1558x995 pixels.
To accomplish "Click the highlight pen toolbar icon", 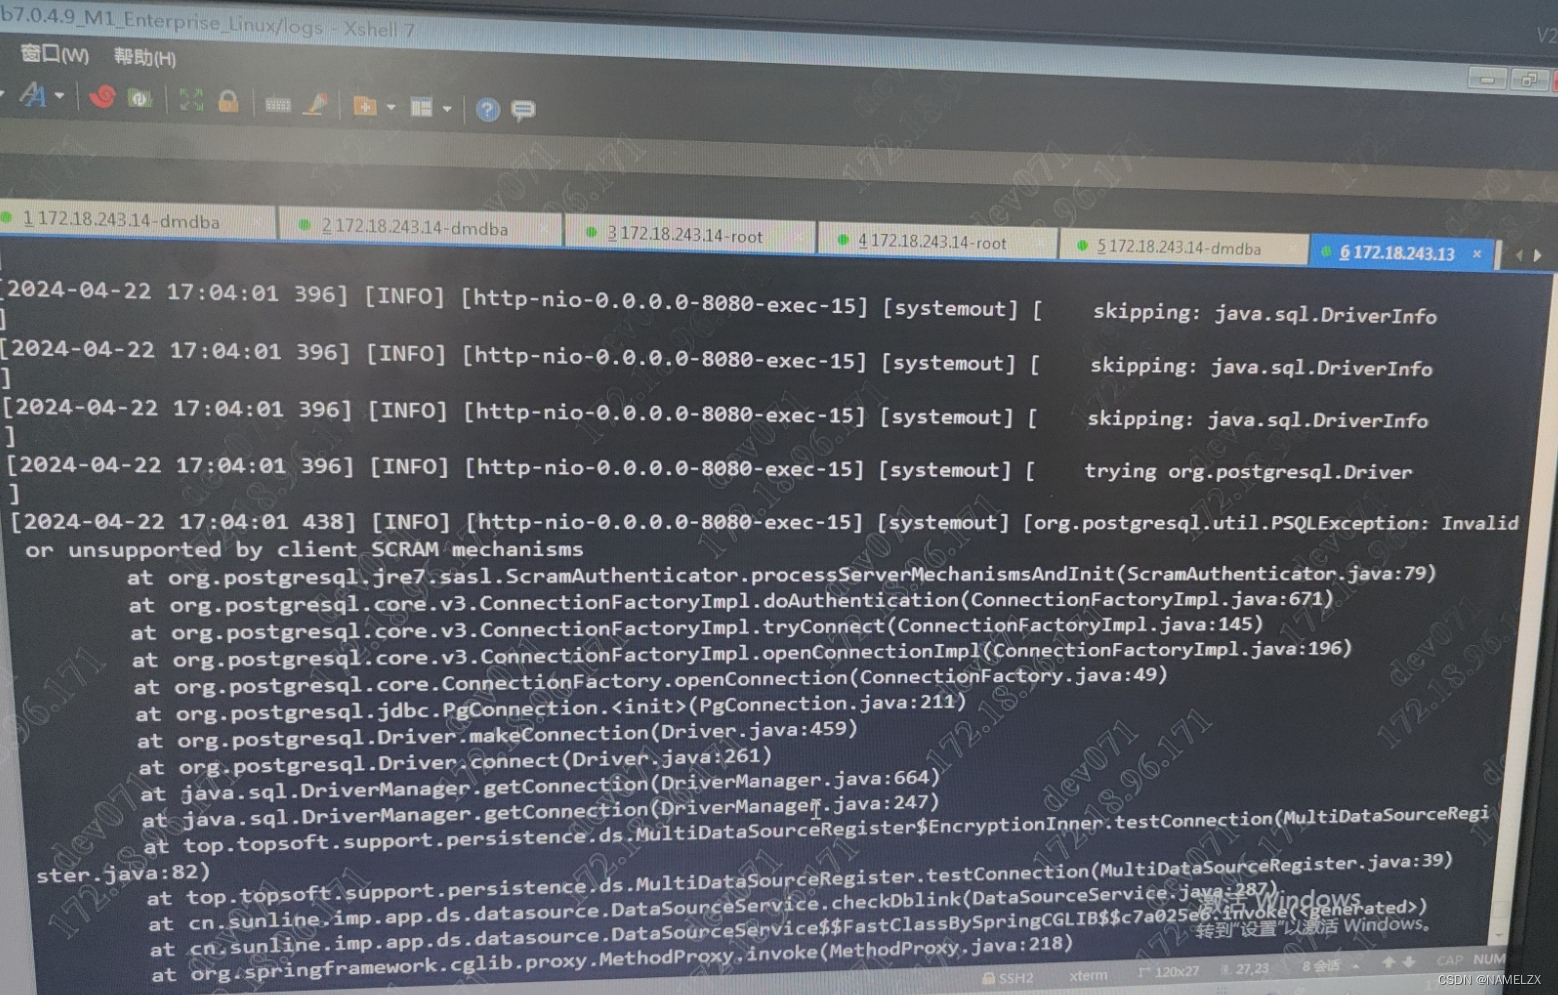I will tap(317, 103).
